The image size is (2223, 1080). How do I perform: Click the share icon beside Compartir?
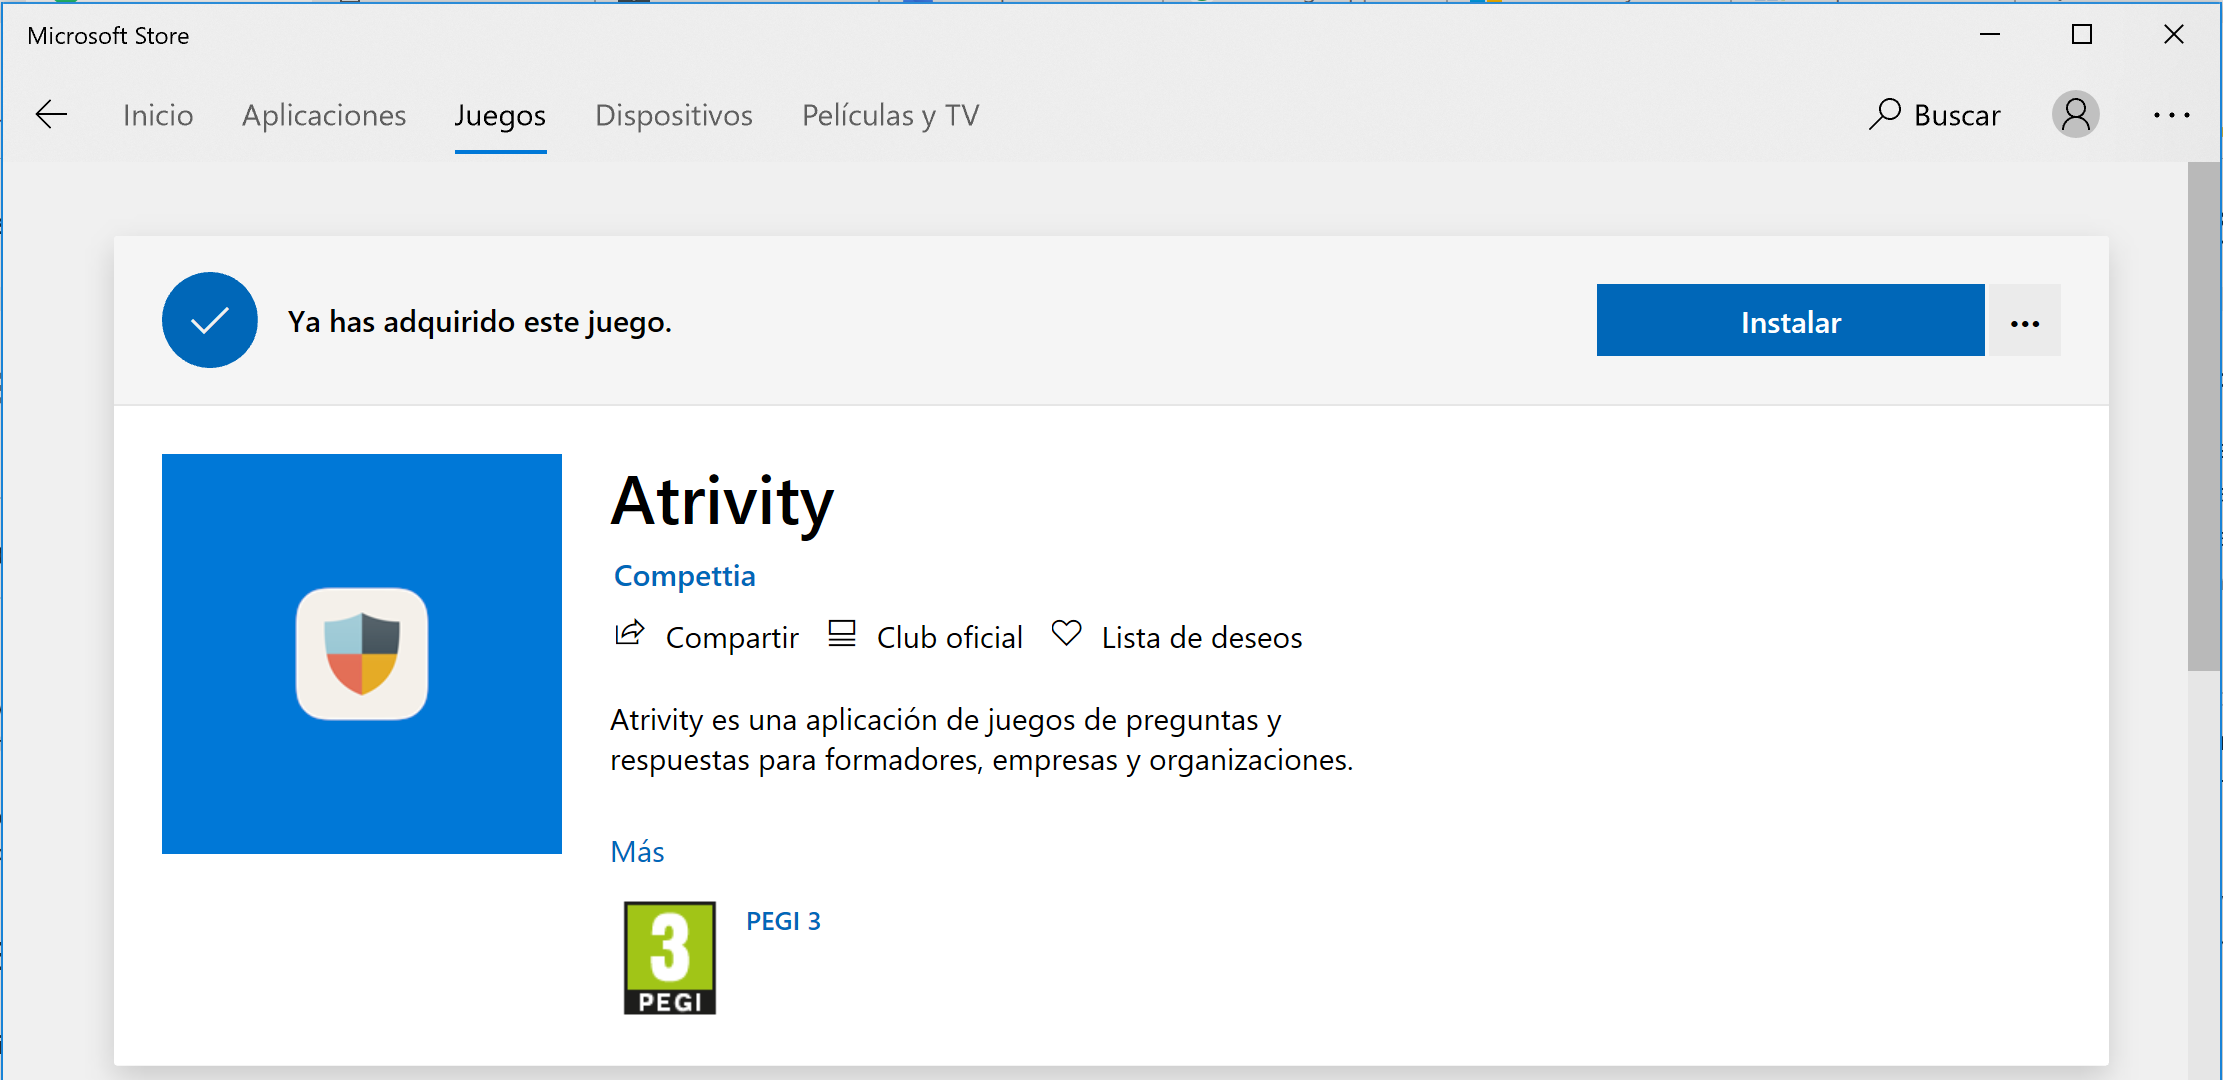tap(629, 634)
